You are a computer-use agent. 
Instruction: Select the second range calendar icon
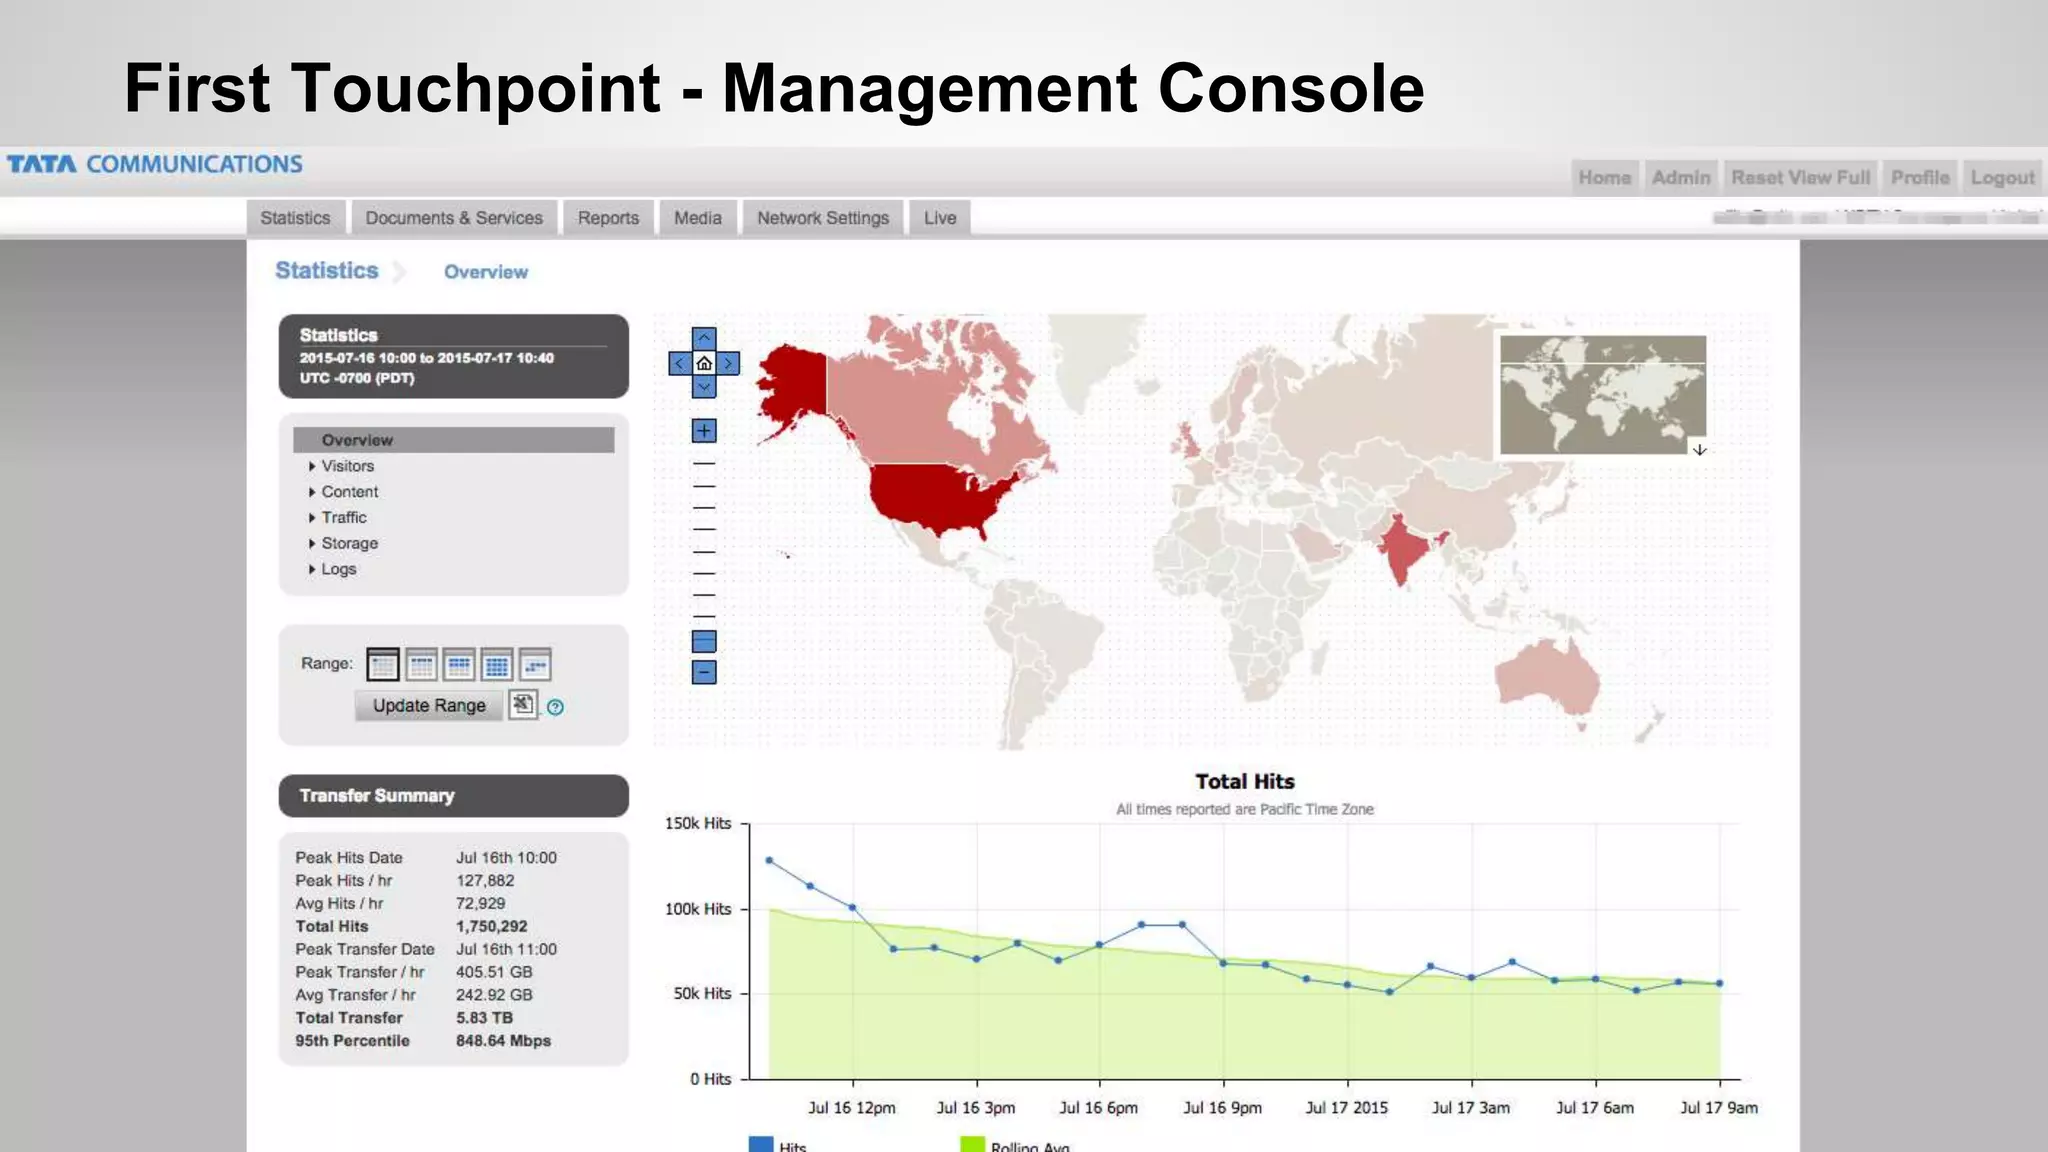[x=421, y=664]
